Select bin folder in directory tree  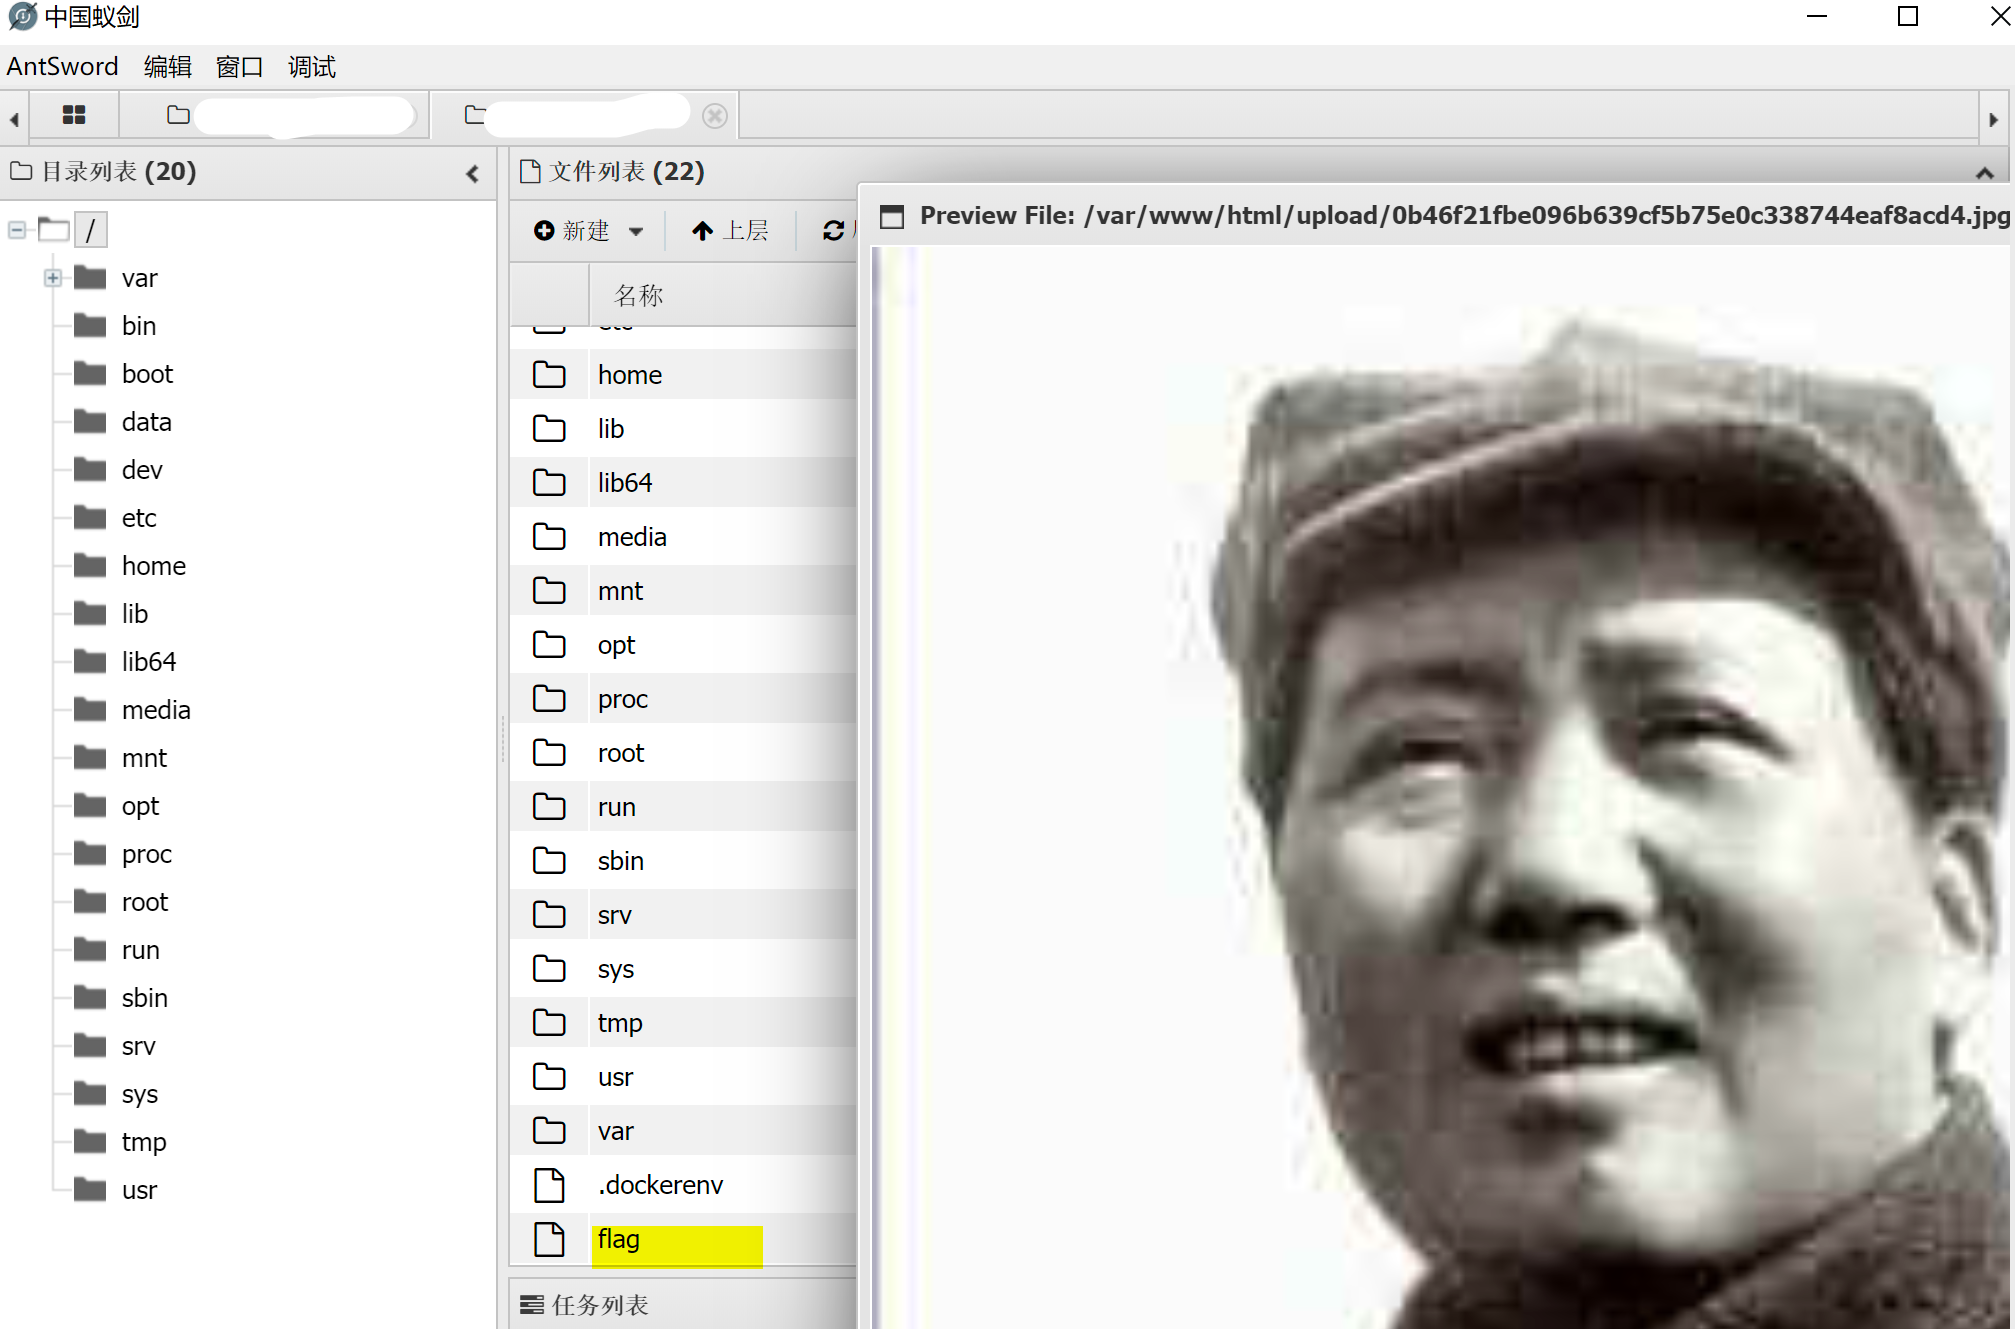pos(139,326)
